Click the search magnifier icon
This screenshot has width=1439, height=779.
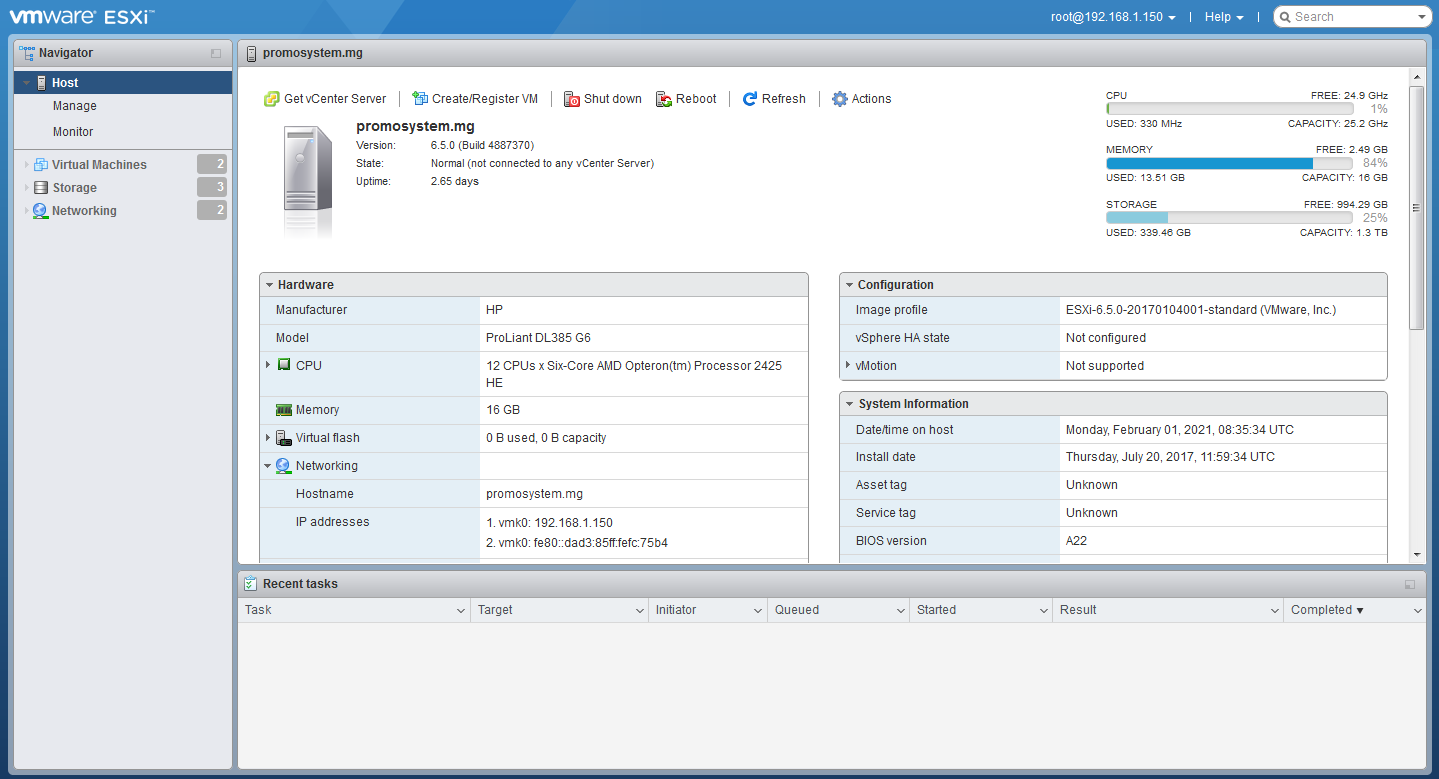(x=1286, y=17)
